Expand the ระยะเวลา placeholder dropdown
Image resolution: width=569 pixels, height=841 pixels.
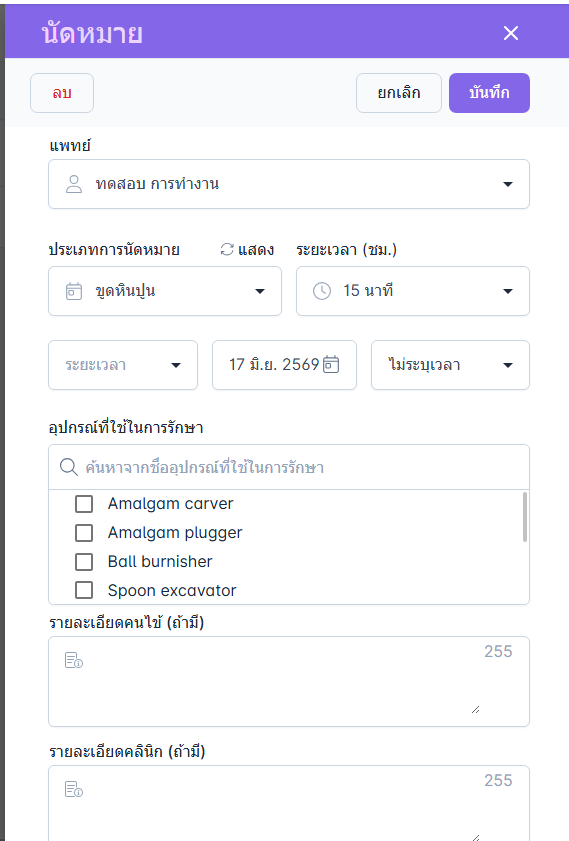pyautogui.click(x=123, y=365)
